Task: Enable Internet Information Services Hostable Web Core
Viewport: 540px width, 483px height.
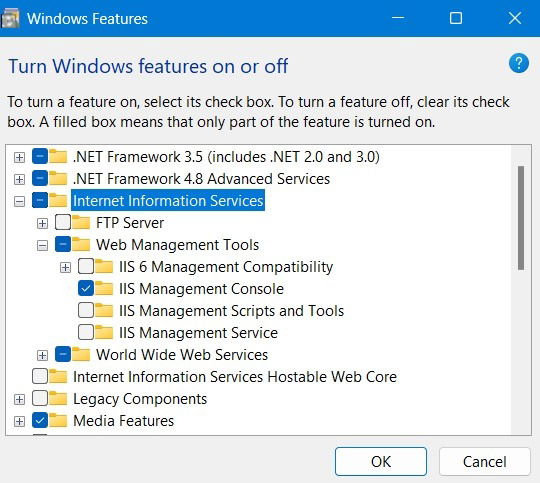Action: 40,376
